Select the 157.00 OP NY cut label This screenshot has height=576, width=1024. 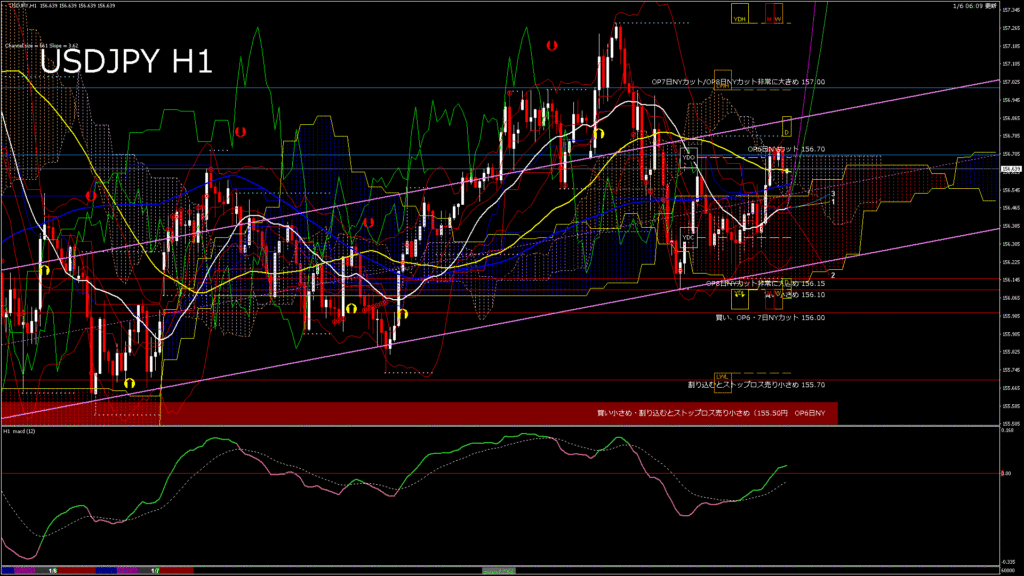click(738, 81)
